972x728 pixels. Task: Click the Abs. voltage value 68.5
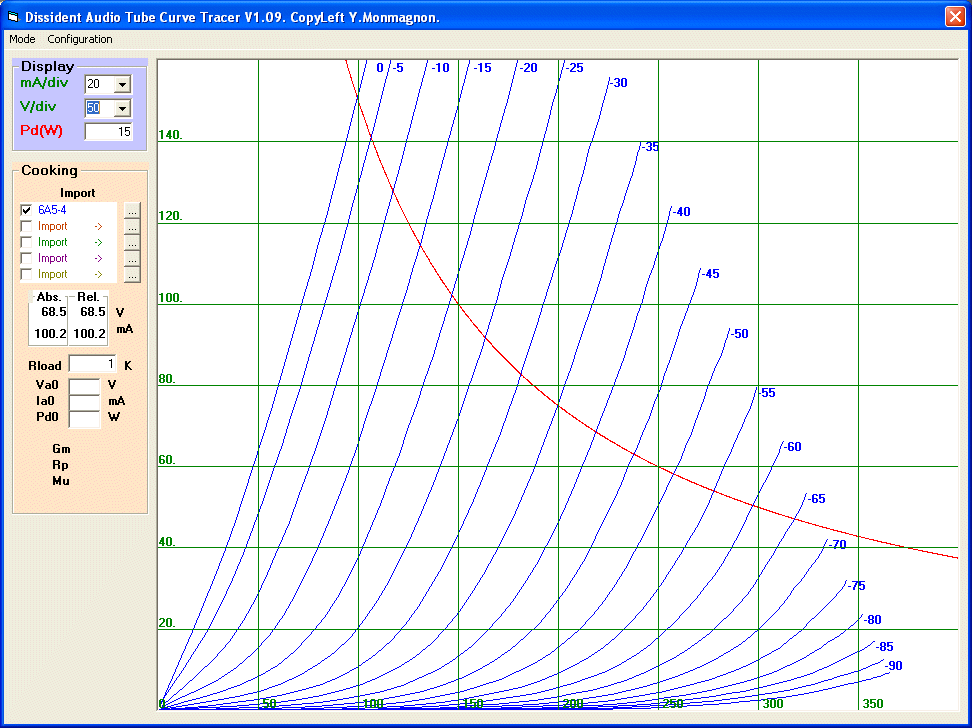point(54,312)
